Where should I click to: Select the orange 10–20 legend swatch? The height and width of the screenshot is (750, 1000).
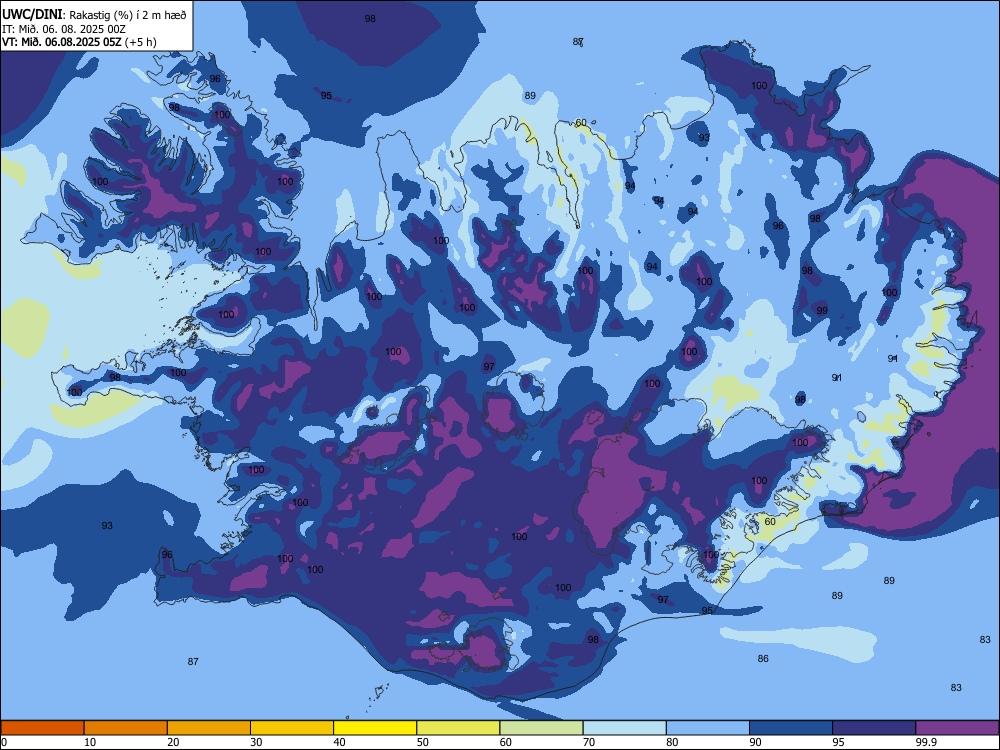(x=126, y=728)
